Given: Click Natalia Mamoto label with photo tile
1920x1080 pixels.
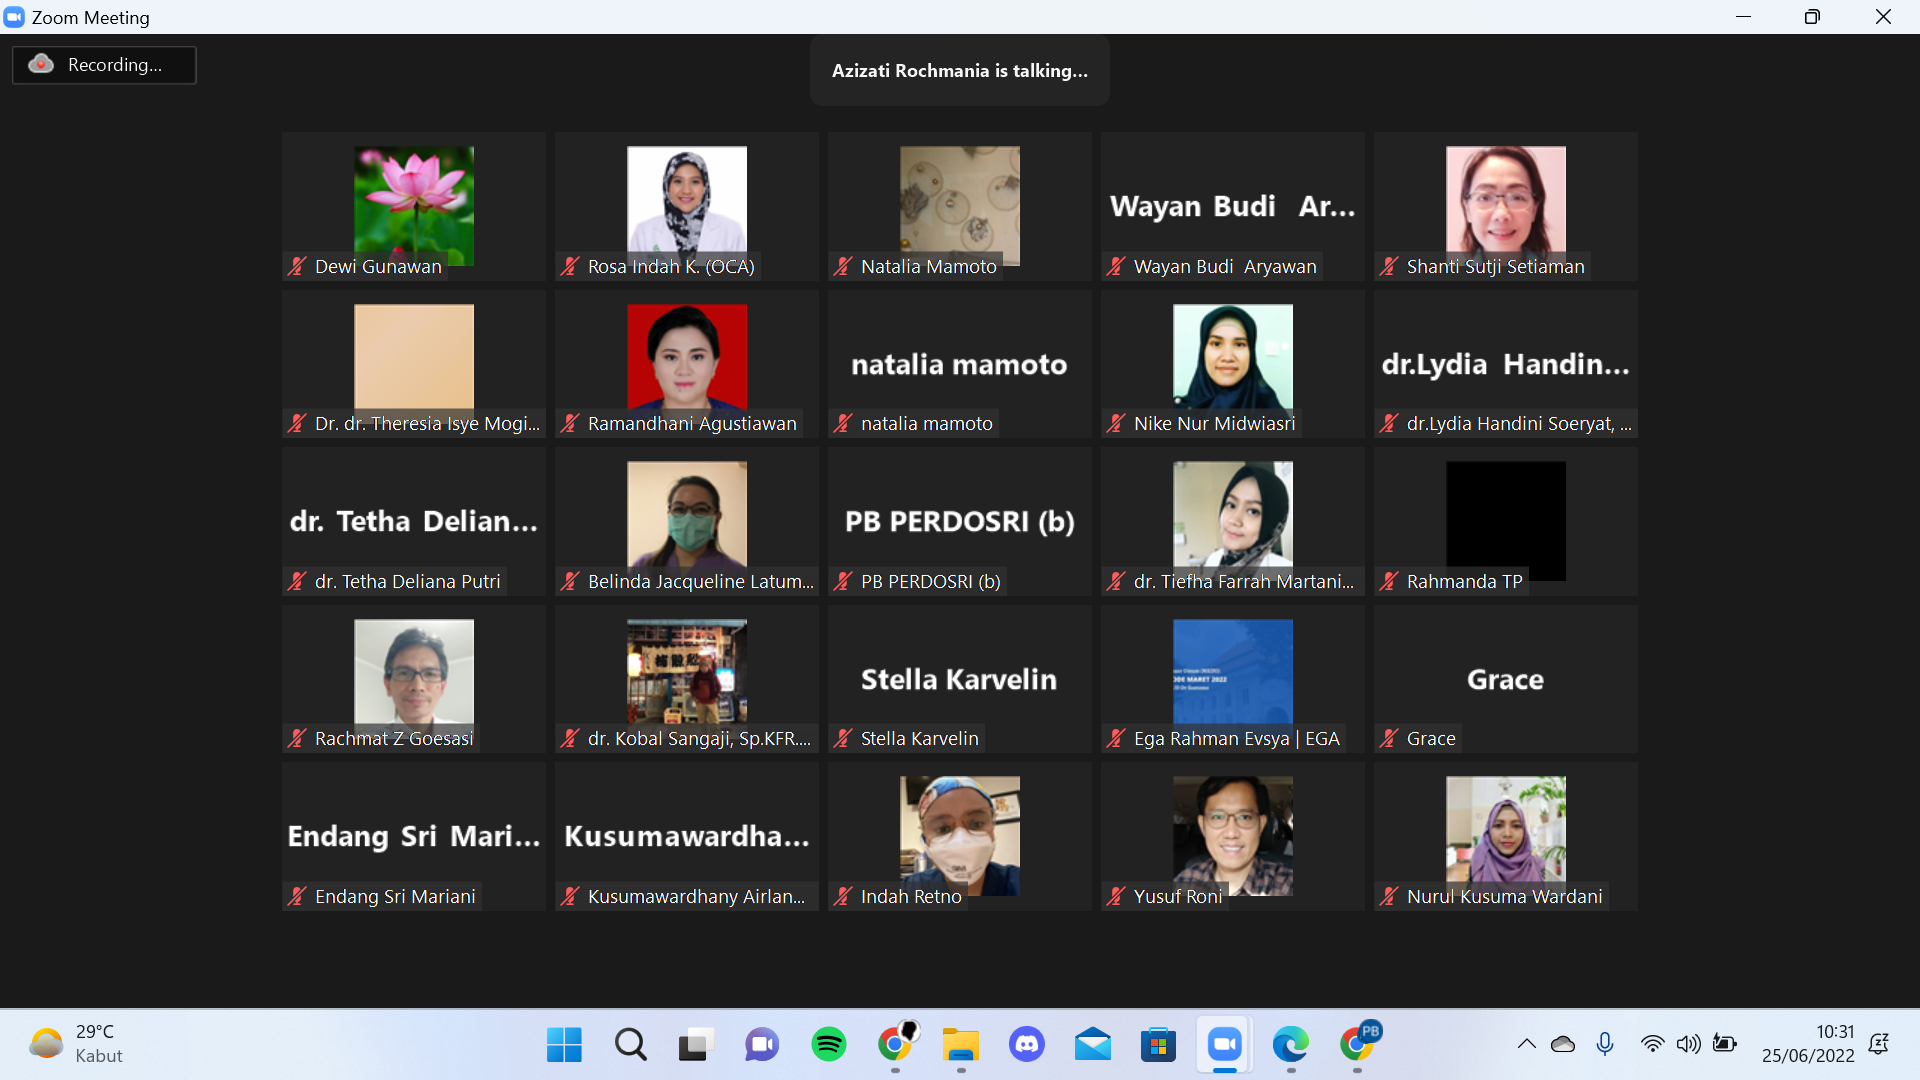Looking at the screenshot, I should (929, 266).
